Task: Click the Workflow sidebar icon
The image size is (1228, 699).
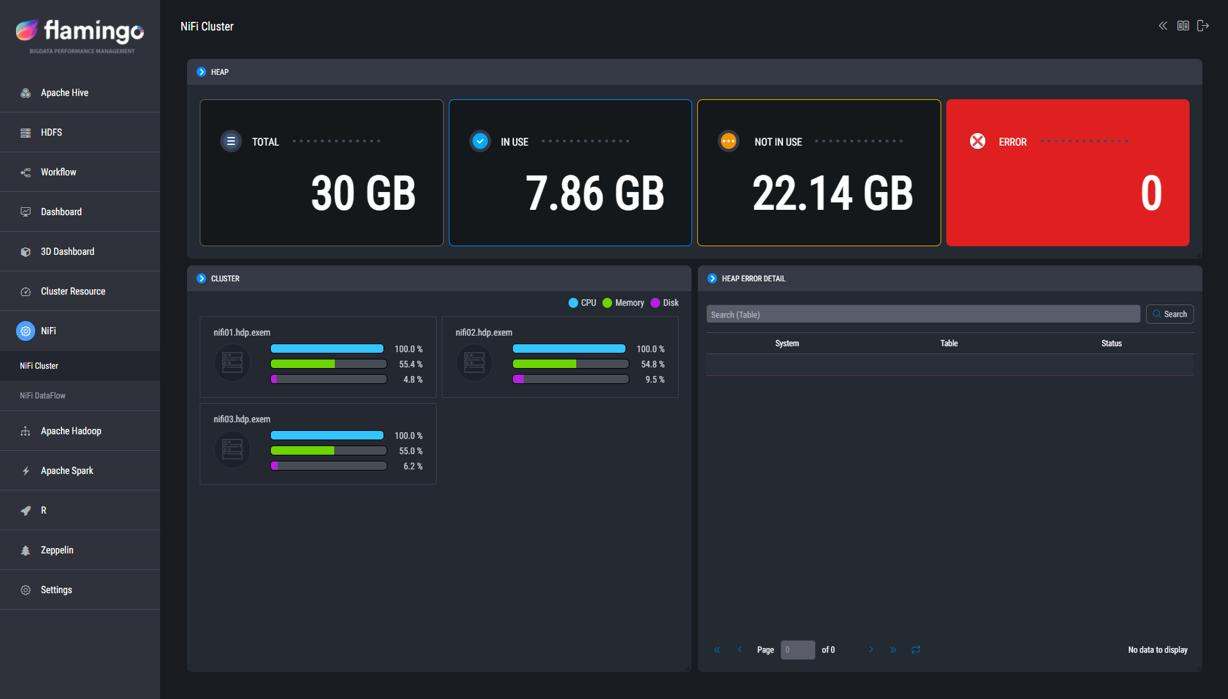Action: point(26,172)
